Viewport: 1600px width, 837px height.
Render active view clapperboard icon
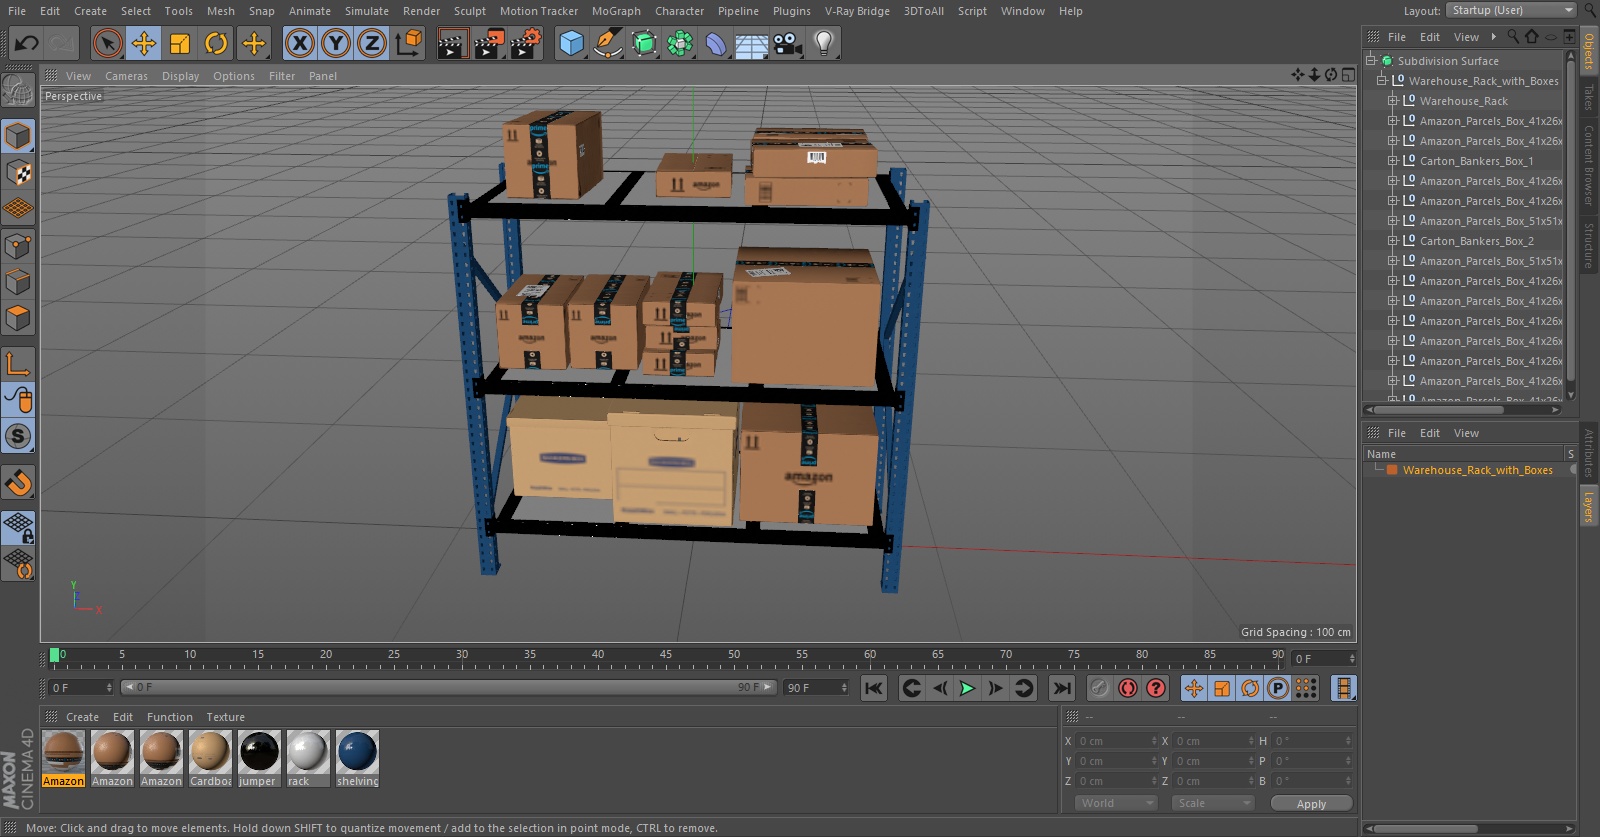pos(452,43)
